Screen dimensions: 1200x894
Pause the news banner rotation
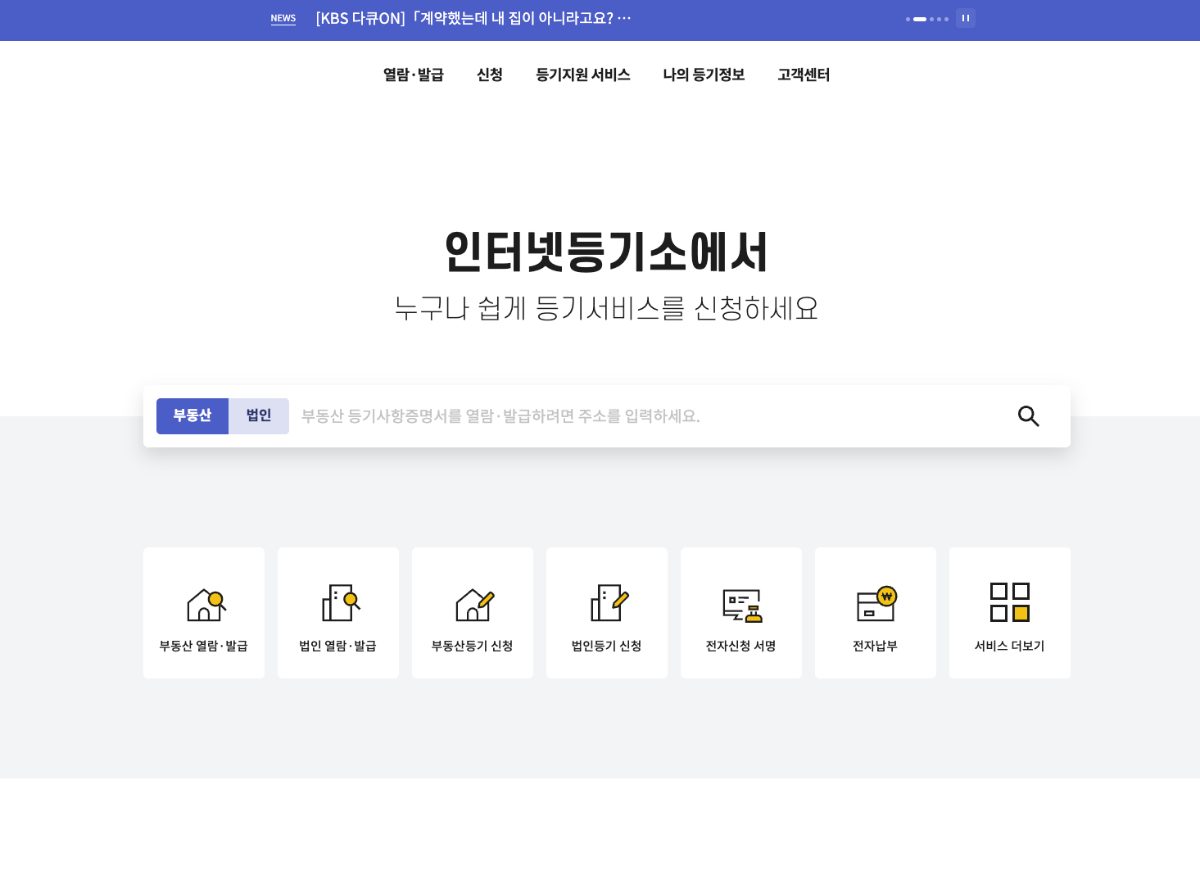coord(965,18)
